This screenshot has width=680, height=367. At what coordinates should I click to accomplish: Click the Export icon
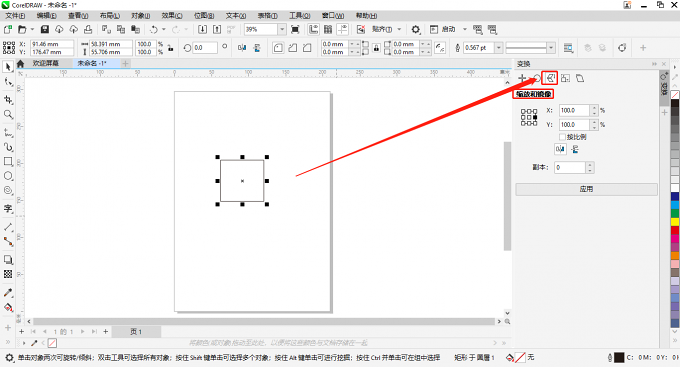pos(217,29)
